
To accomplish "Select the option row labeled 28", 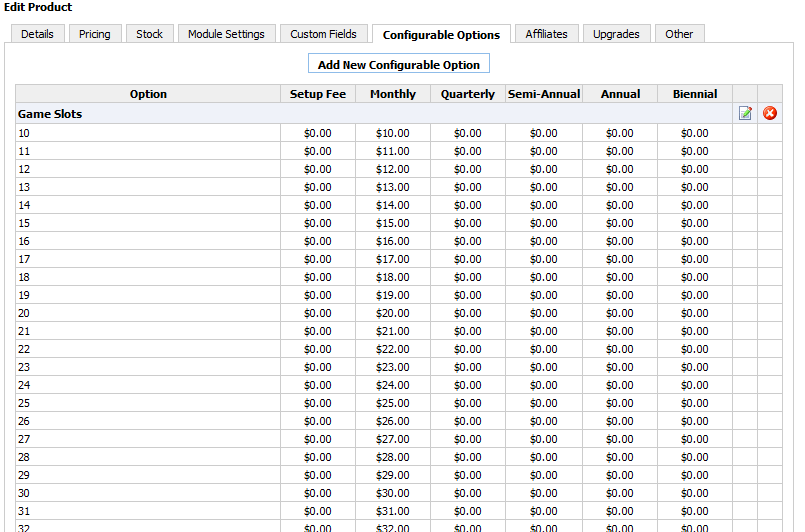I will click(x=399, y=457).
